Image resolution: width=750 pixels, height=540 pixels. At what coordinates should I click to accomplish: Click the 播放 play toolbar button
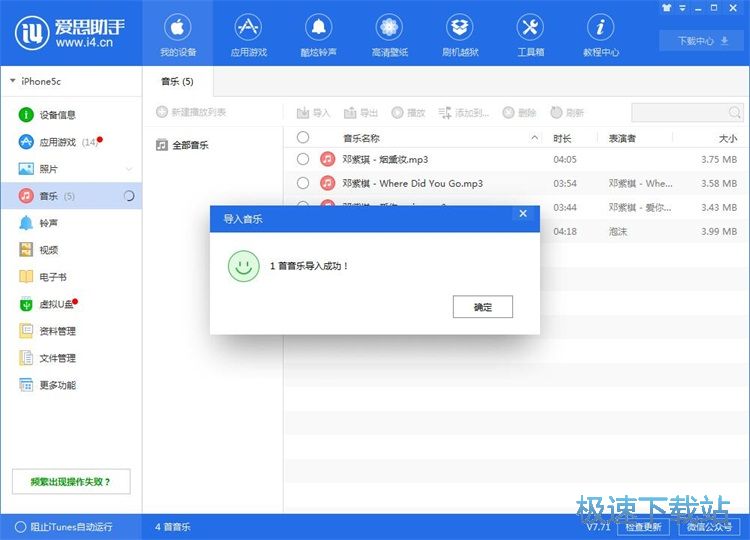point(408,113)
